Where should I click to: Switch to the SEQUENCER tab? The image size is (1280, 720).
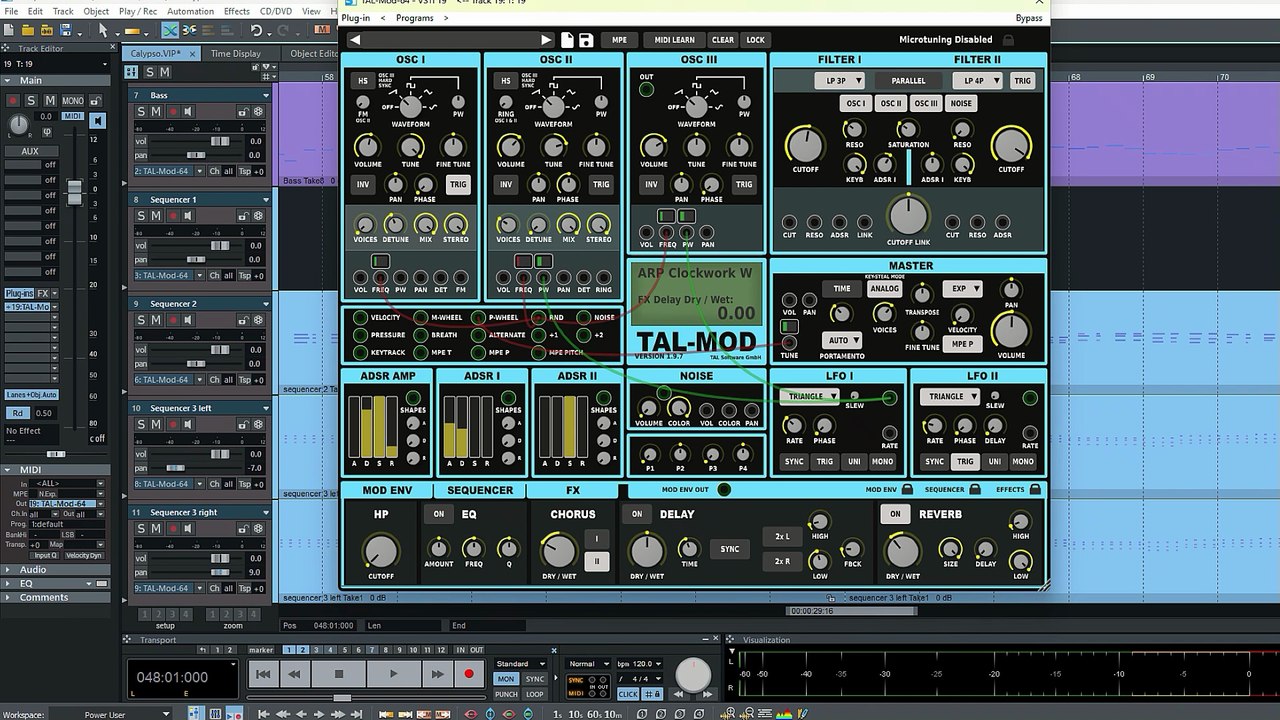[x=480, y=490]
